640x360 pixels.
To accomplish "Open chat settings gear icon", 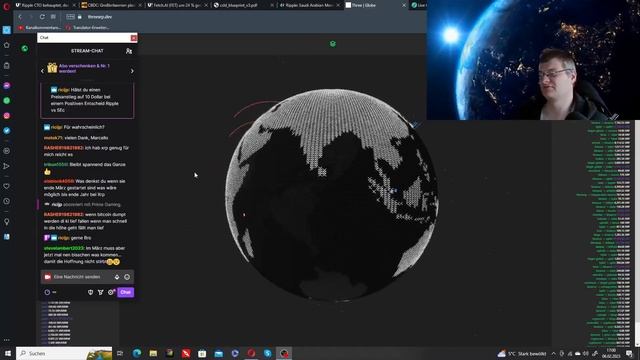I will (111, 292).
